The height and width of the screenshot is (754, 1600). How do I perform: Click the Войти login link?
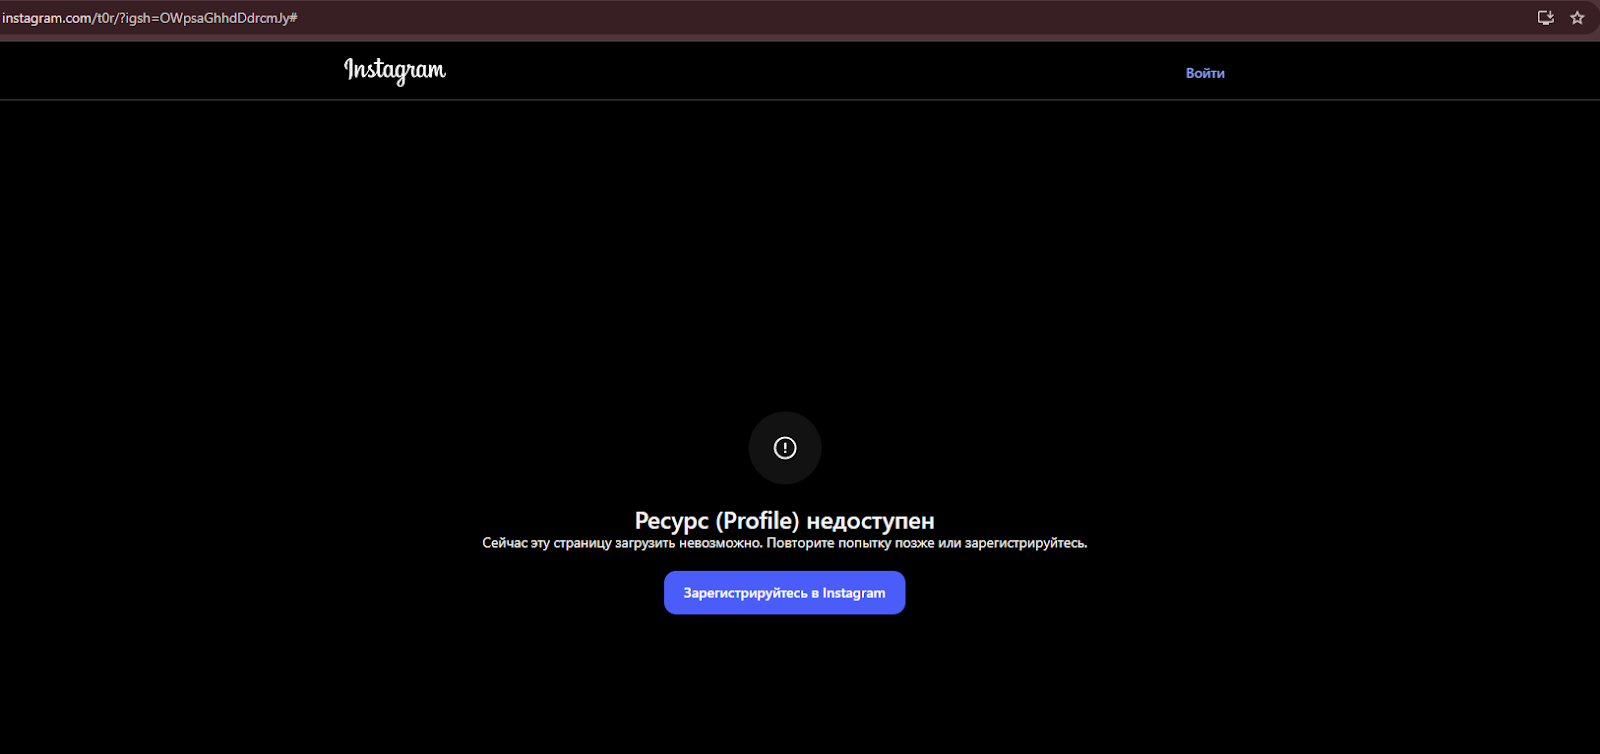pyautogui.click(x=1205, y=73)
